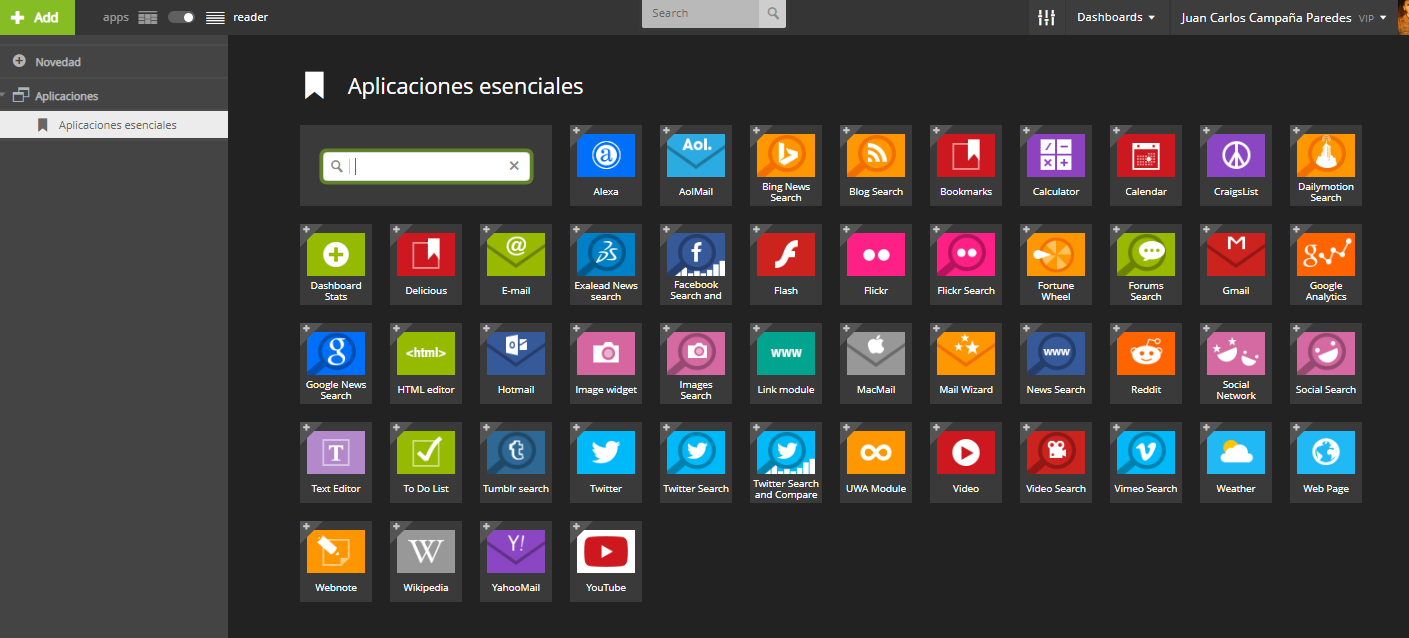Open the user account VIP dropdown

[x=1284, y=17]
